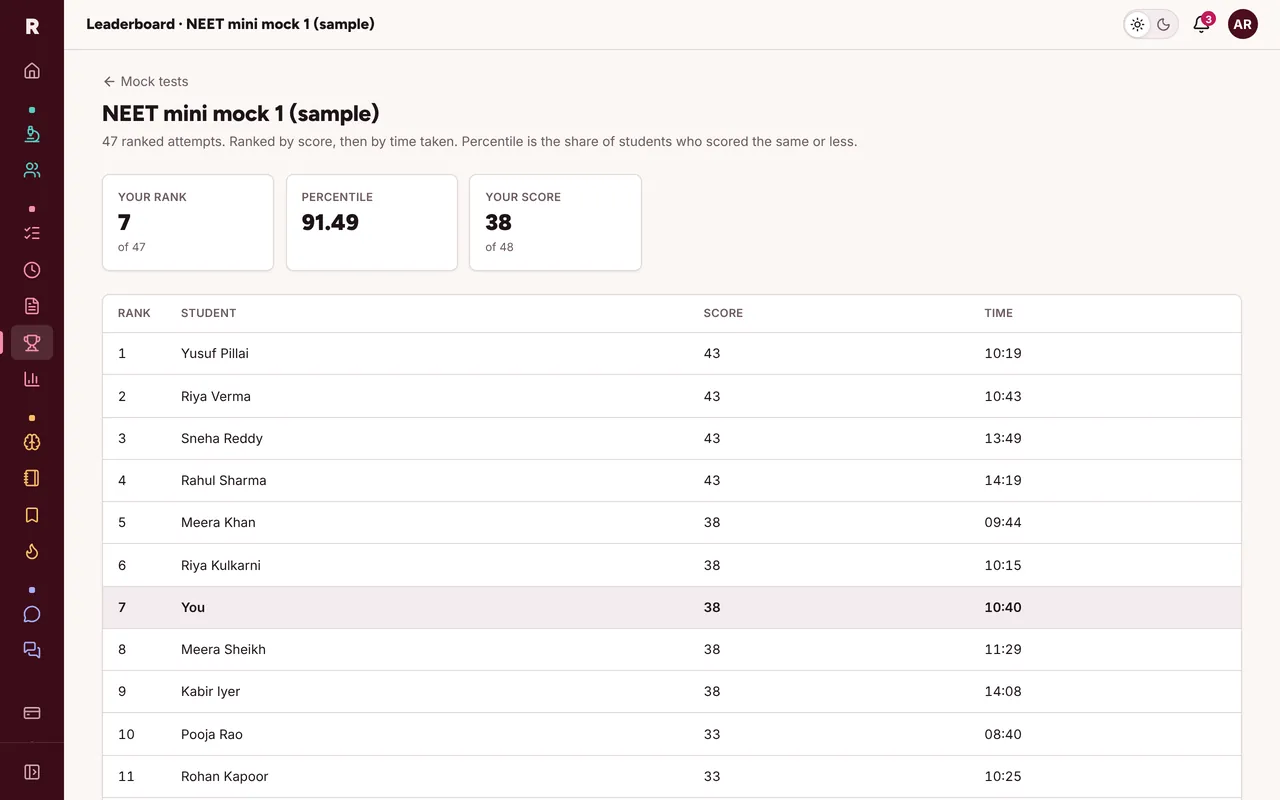Click the credit card billing icon
This screenshot has height=800, width=1280.
click(x=32, y=713)
